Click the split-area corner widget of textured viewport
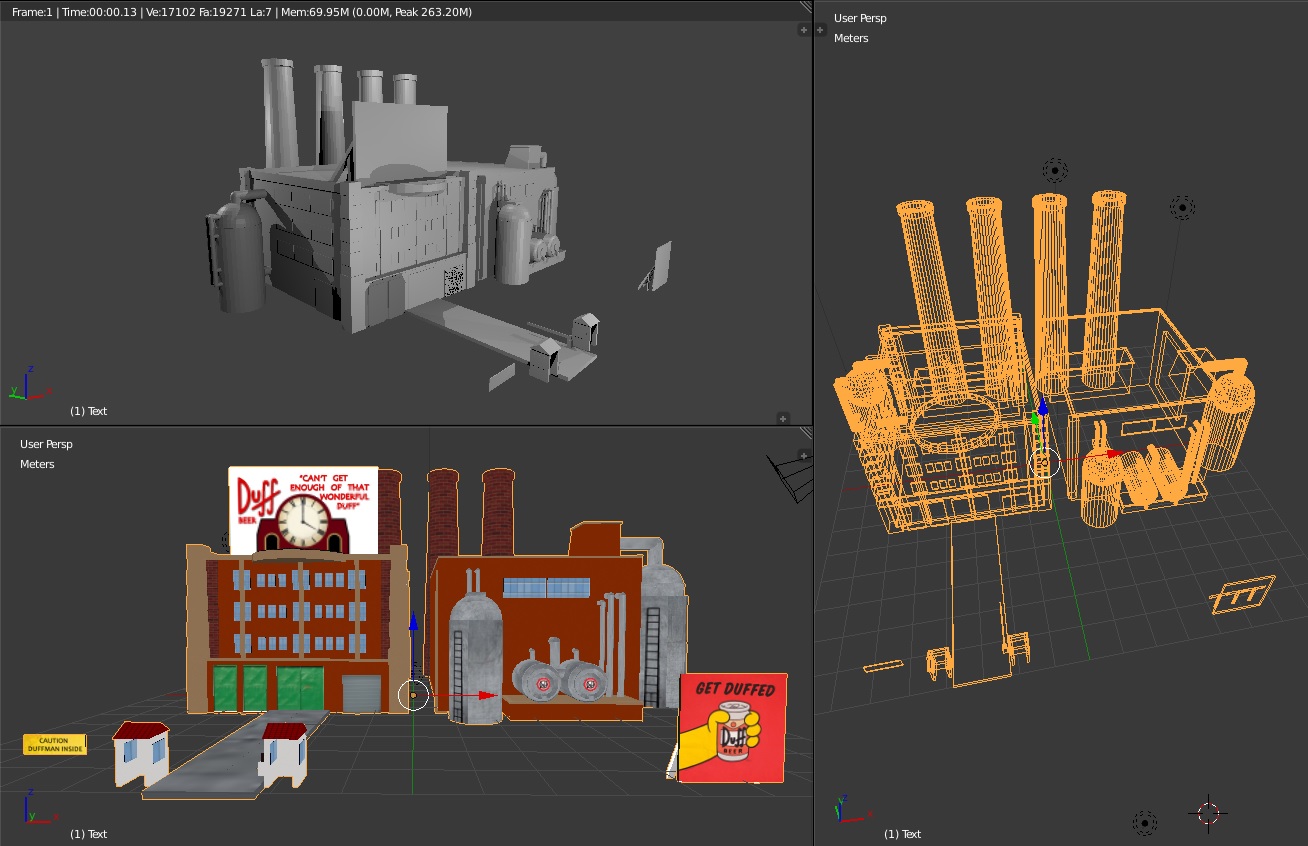This screenshot has width=1308, height=846. pos(806,433)
